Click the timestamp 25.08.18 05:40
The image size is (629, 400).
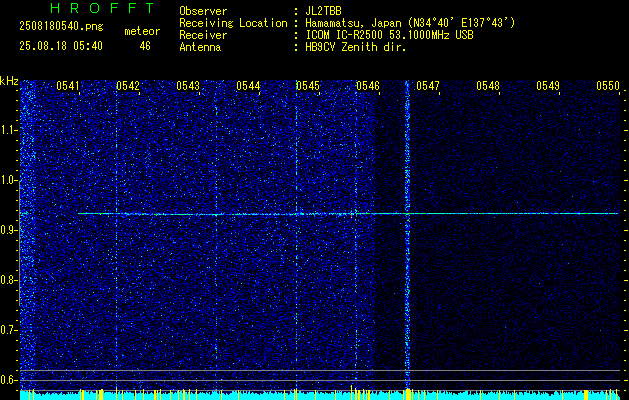pos(61,46)
